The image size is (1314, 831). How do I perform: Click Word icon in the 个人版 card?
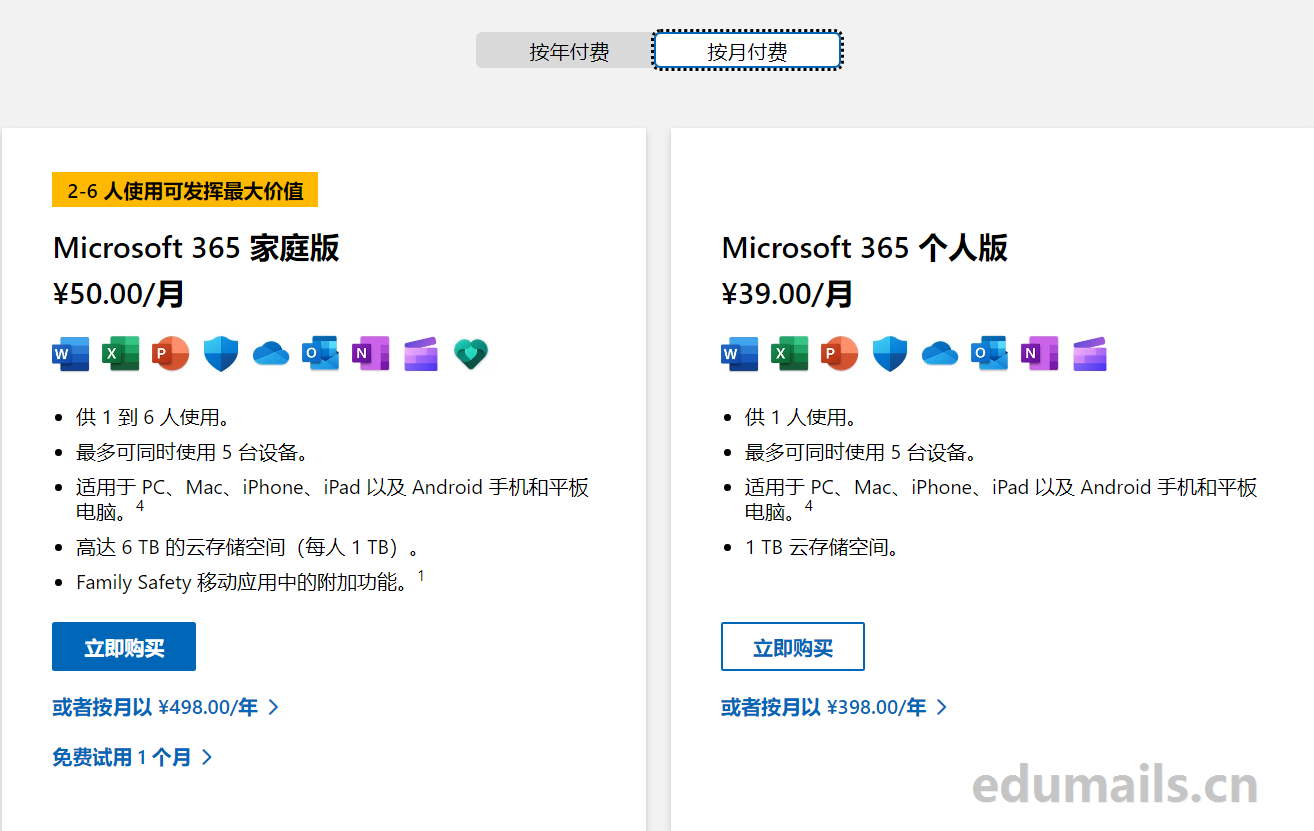(739, 354)
